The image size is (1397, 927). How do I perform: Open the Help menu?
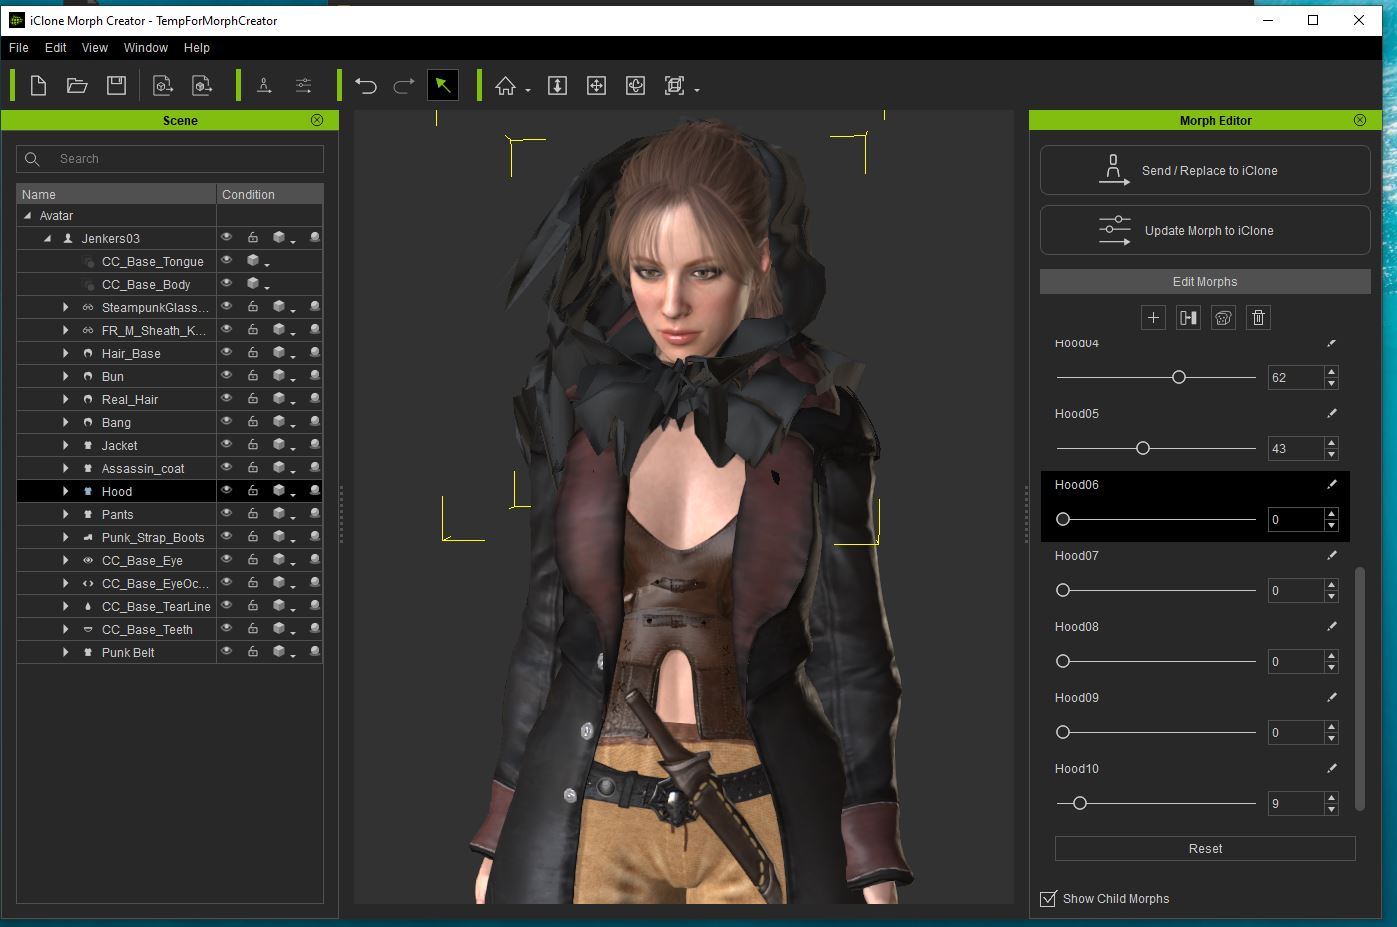pyautogui.click(x=197, y=48)
